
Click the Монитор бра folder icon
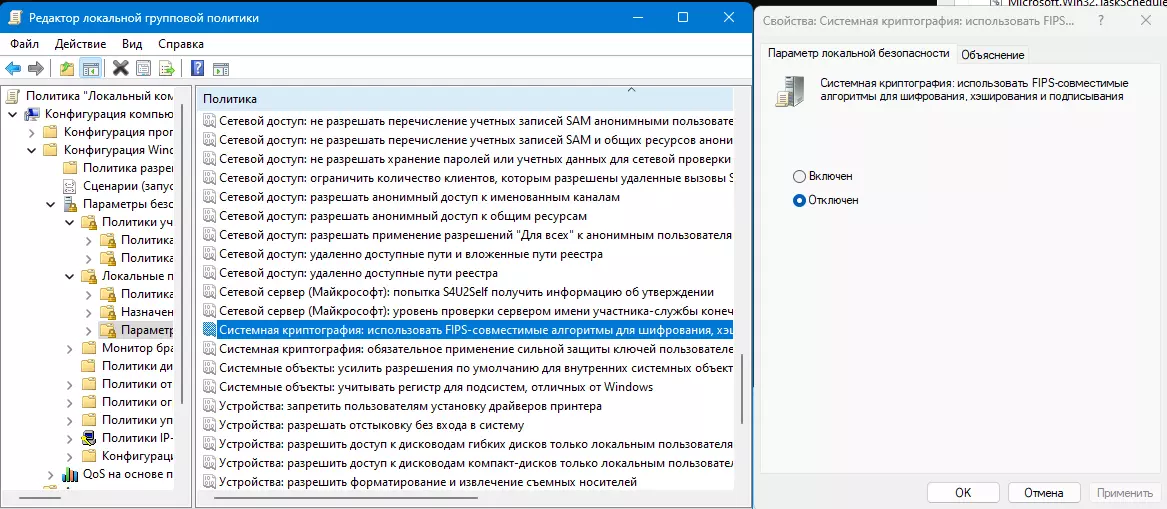point(89,348)
